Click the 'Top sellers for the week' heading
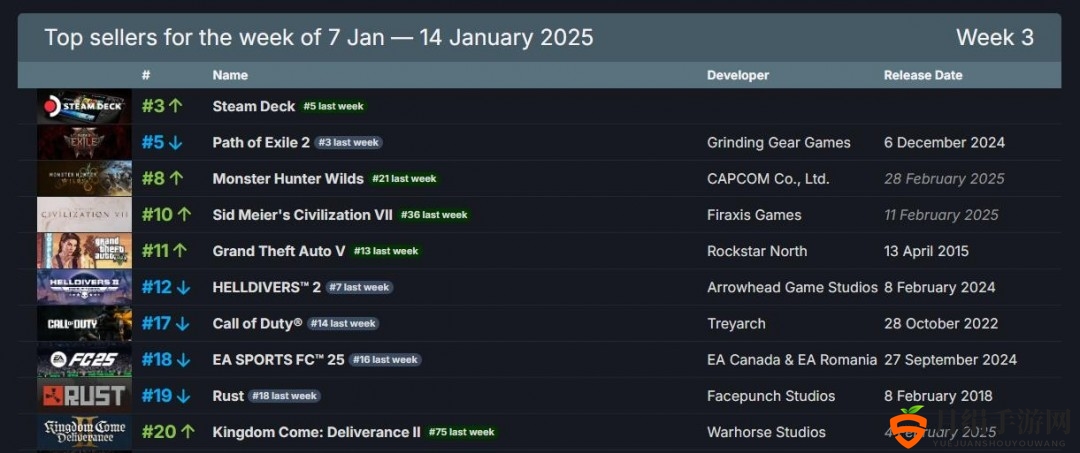 [319, 37]
